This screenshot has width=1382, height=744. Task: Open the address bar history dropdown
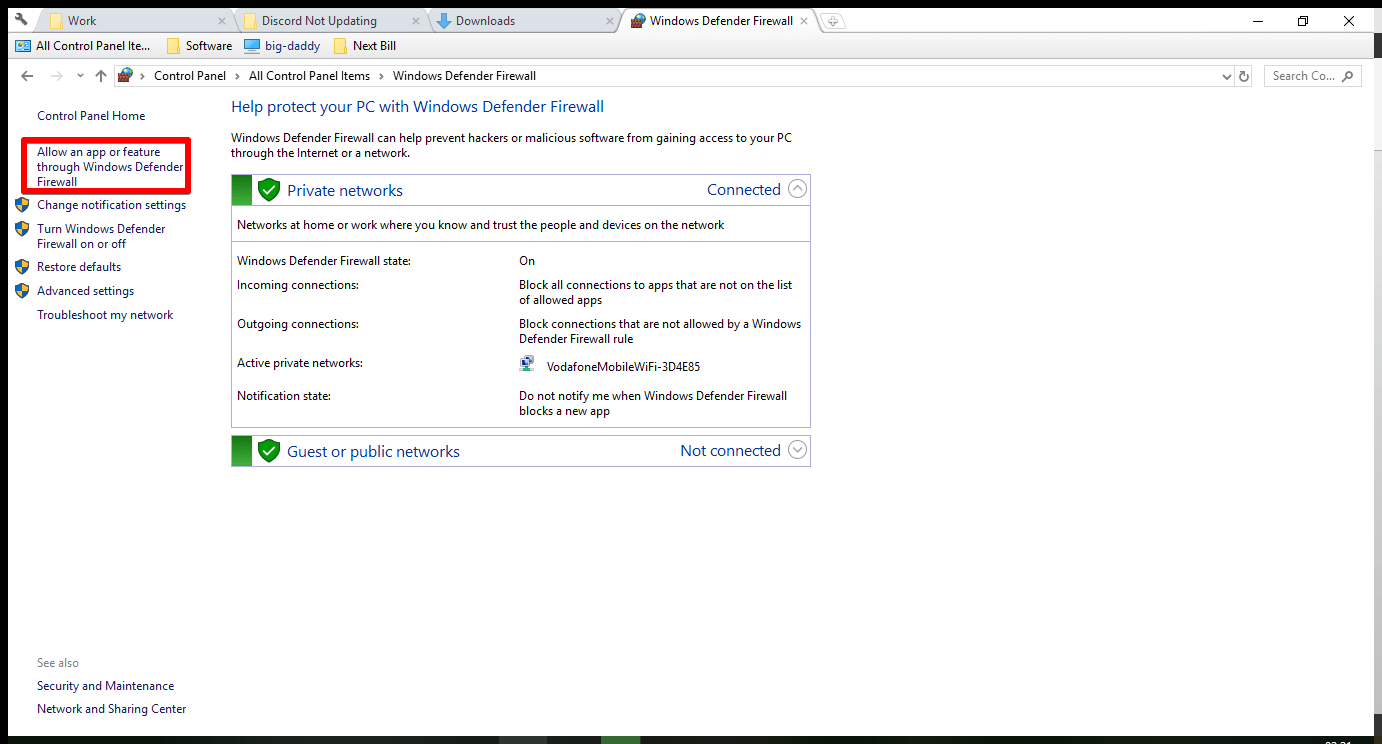(x=1226, y=75)
